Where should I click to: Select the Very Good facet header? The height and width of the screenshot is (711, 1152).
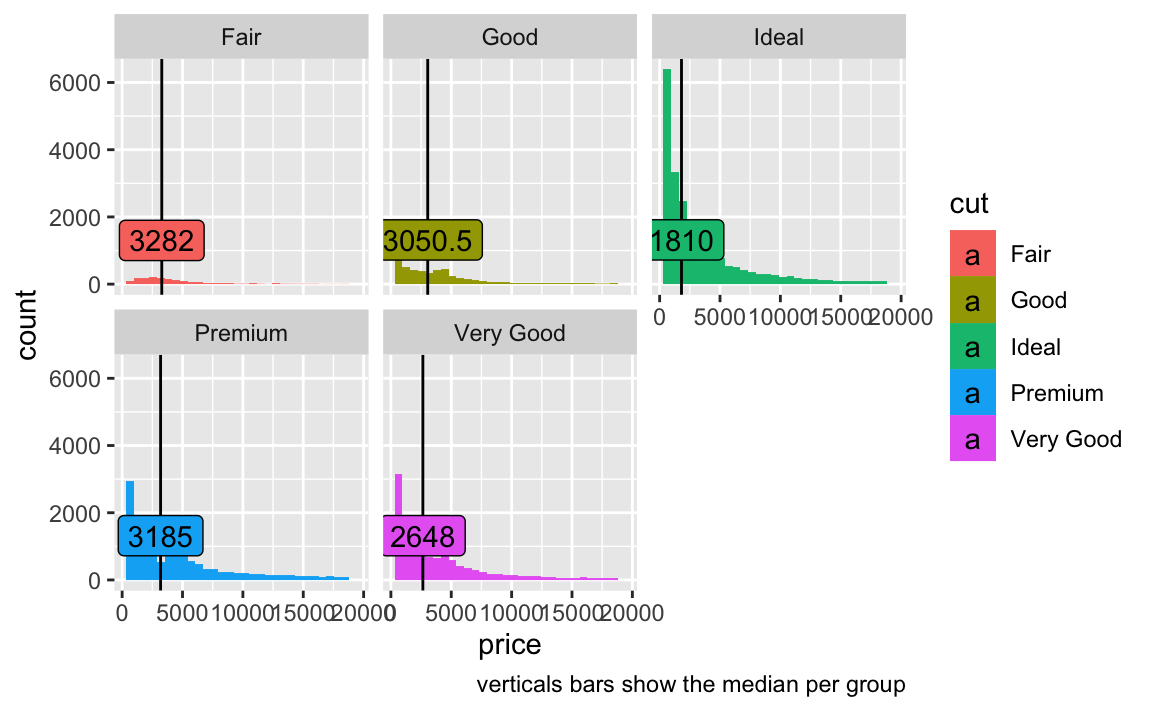(509, 333)
